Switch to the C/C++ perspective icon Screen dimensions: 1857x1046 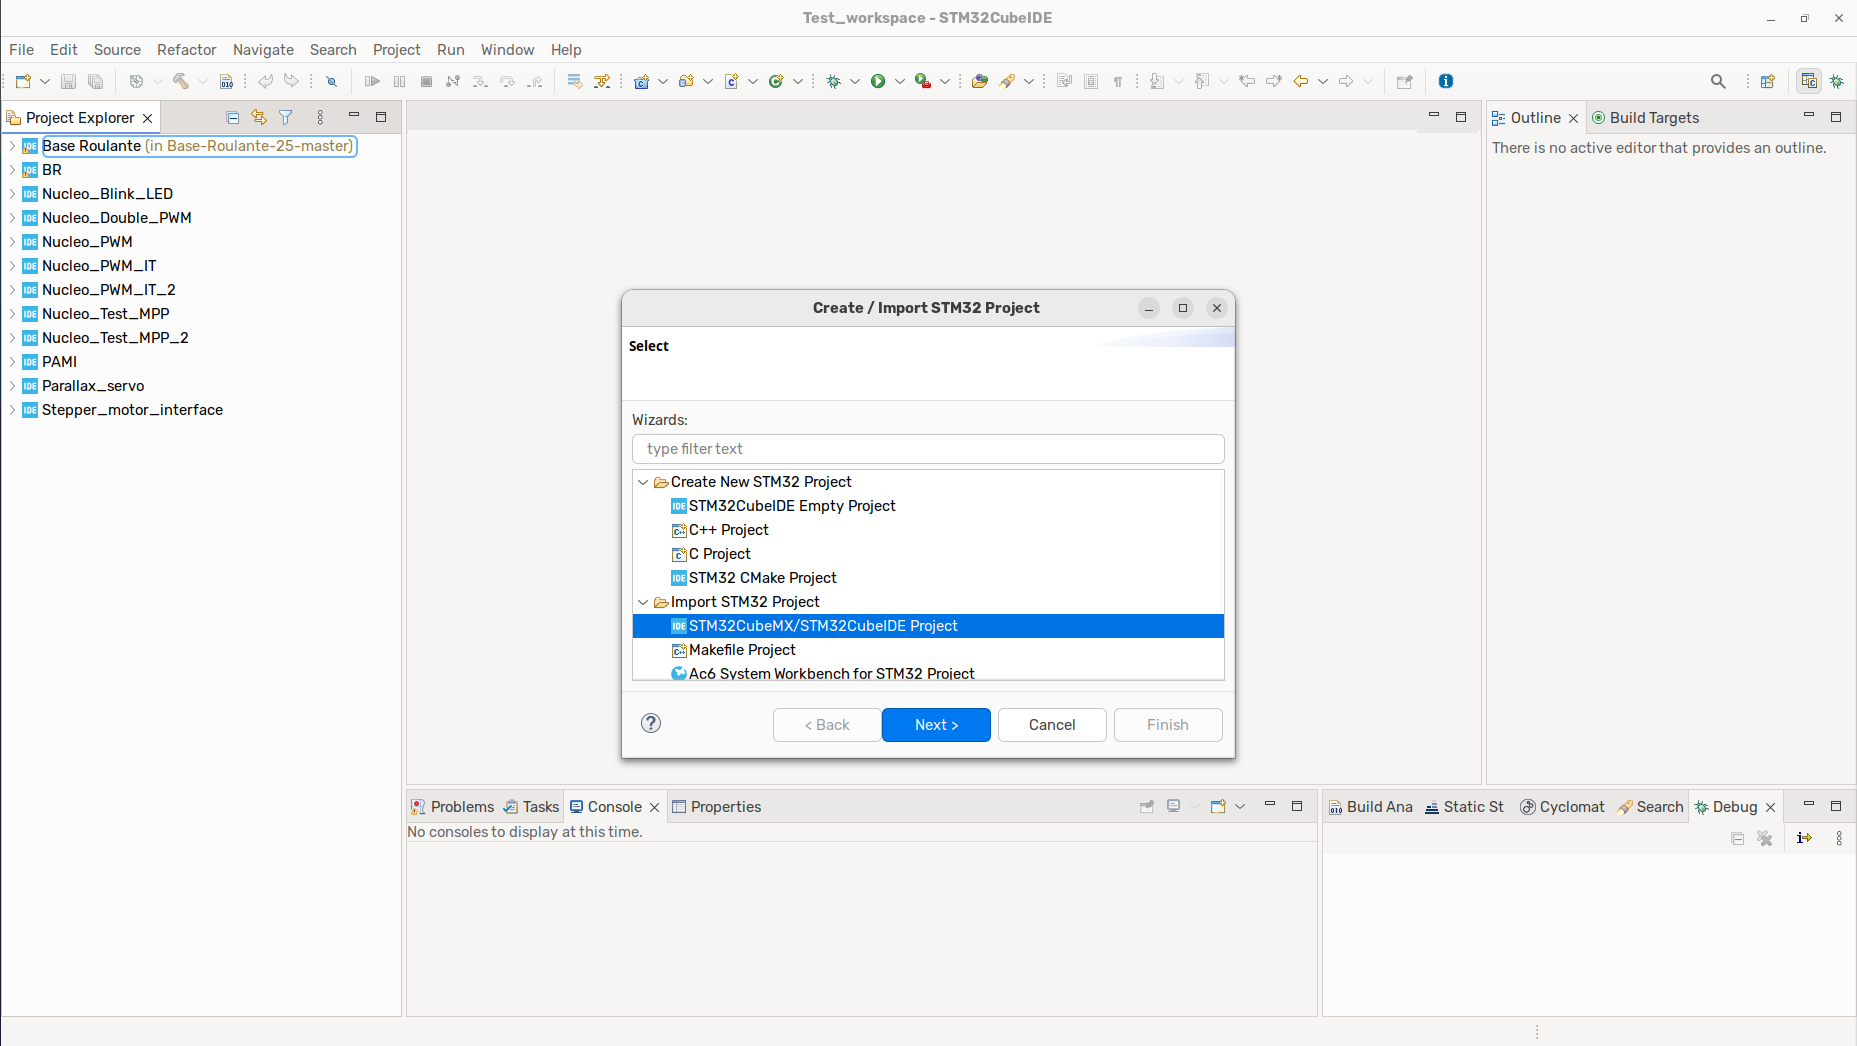[1809, 81]
